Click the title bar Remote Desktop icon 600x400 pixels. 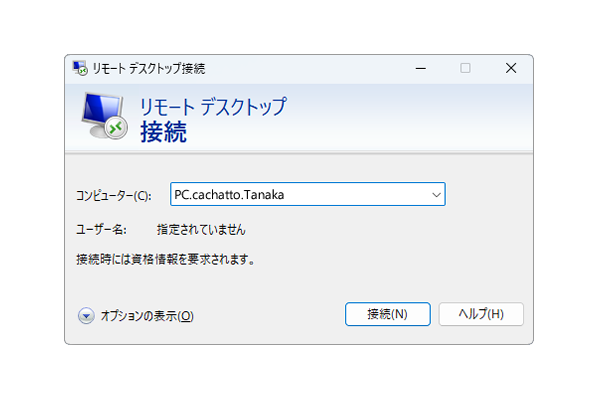coord(80,69)
